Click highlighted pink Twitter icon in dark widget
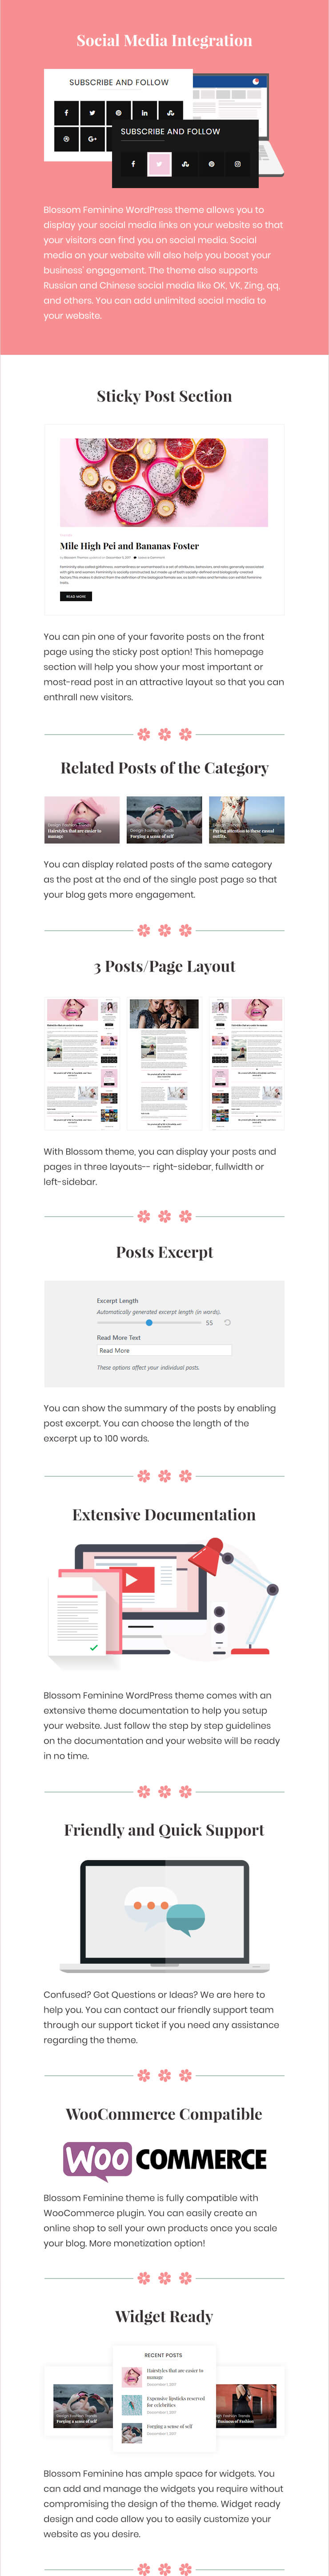The height and width of the screenshot is (2576, 329). pos(159,164)
